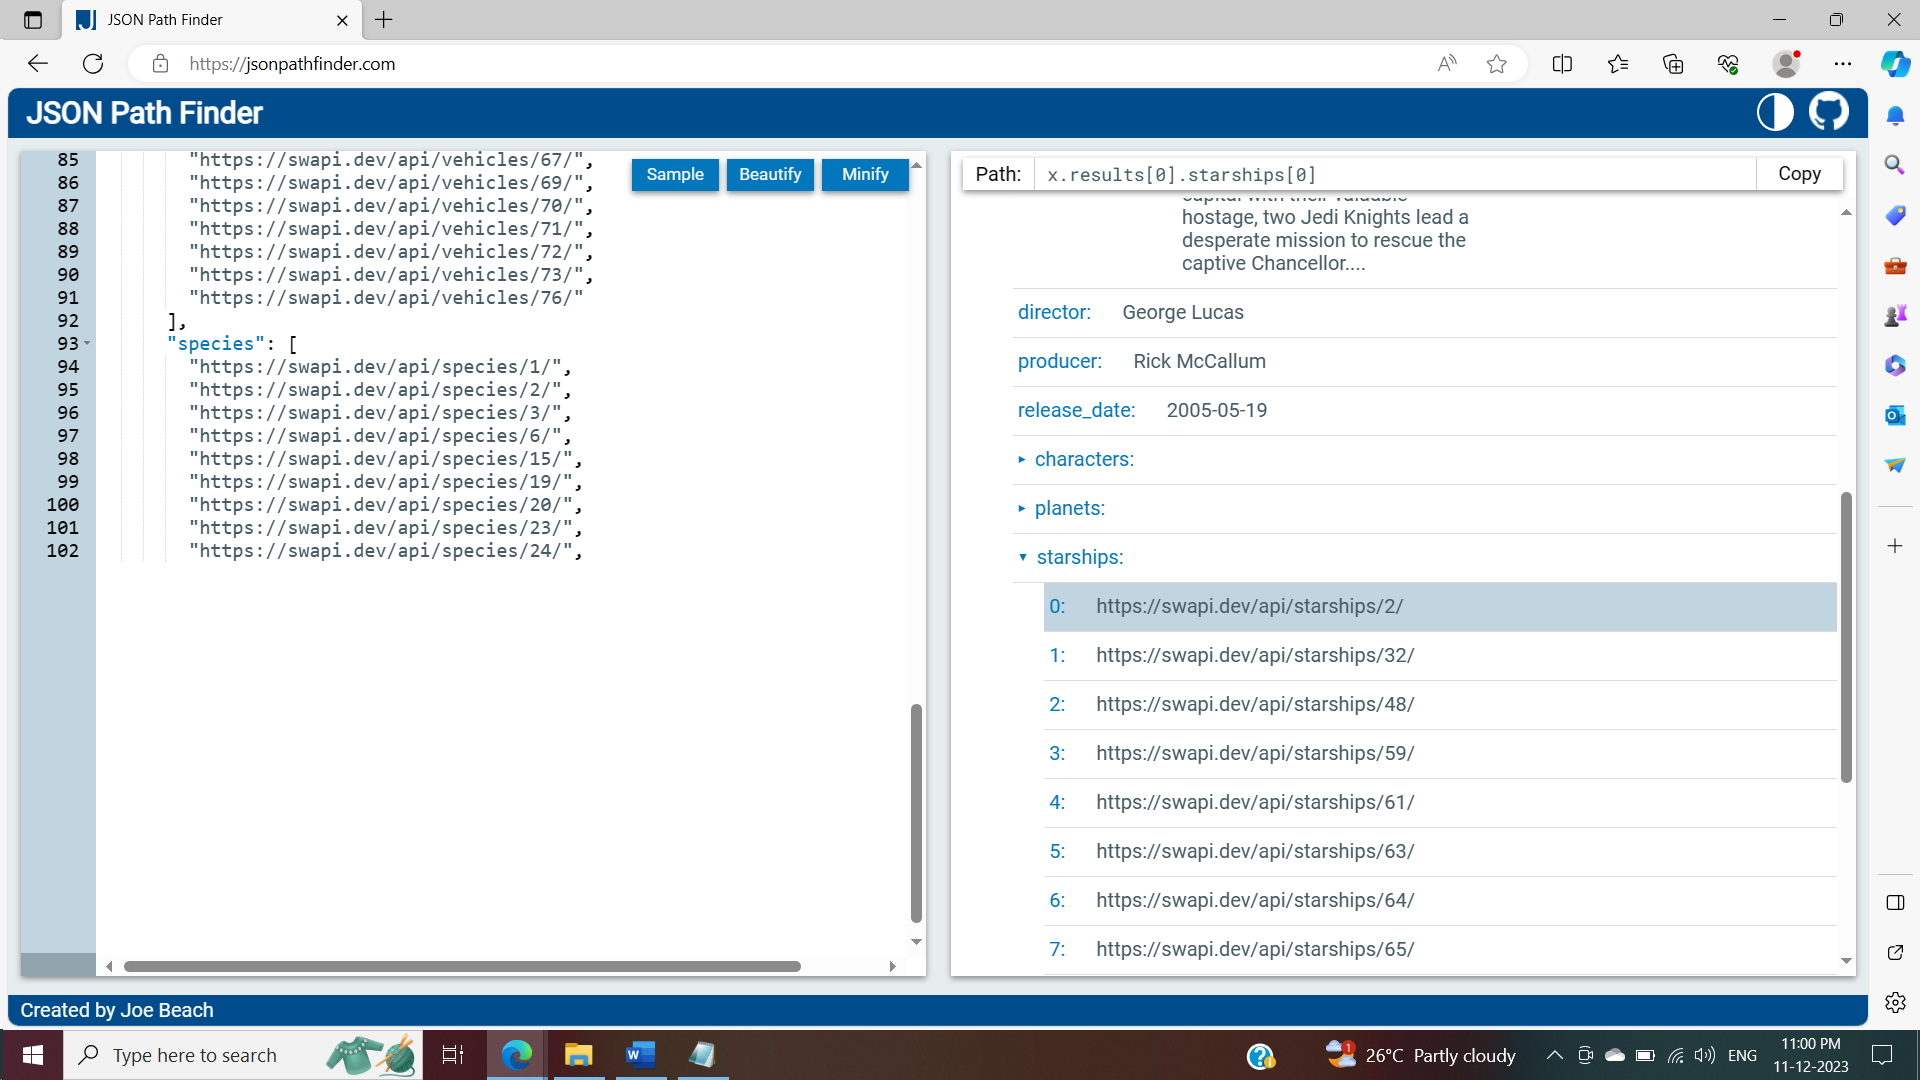
Task: Open Microsoft 365 sidebar icon
Action: pyautogui.click(x=1894, y=365)
